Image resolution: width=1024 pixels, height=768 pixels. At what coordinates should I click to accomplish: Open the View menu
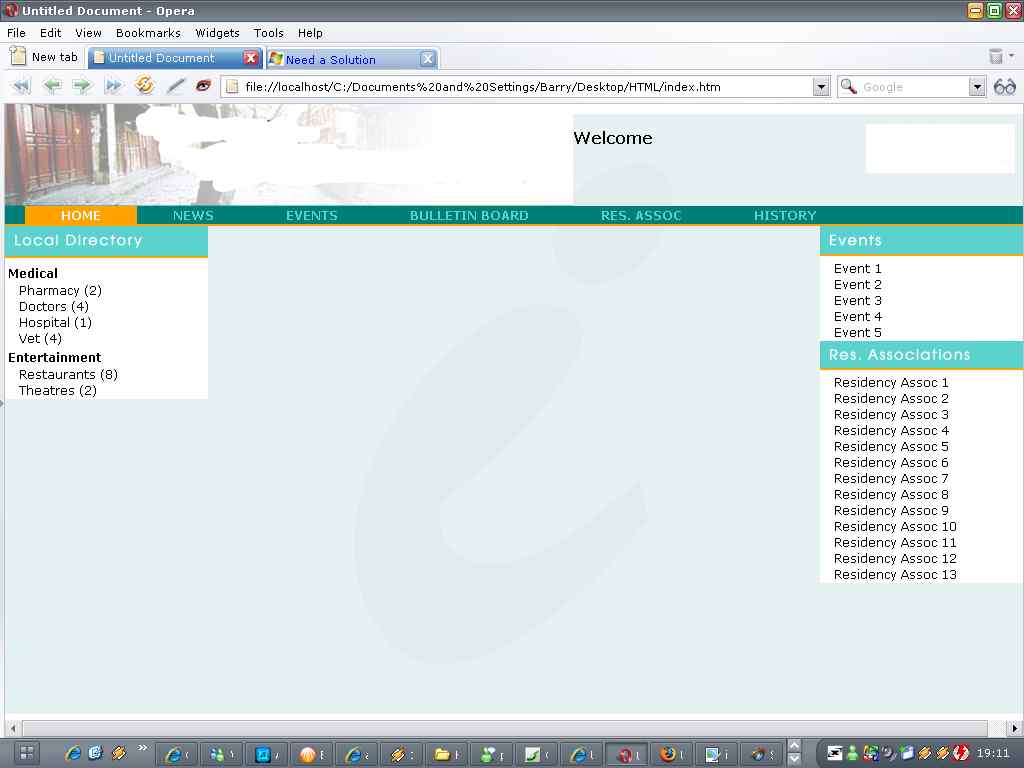88,33
